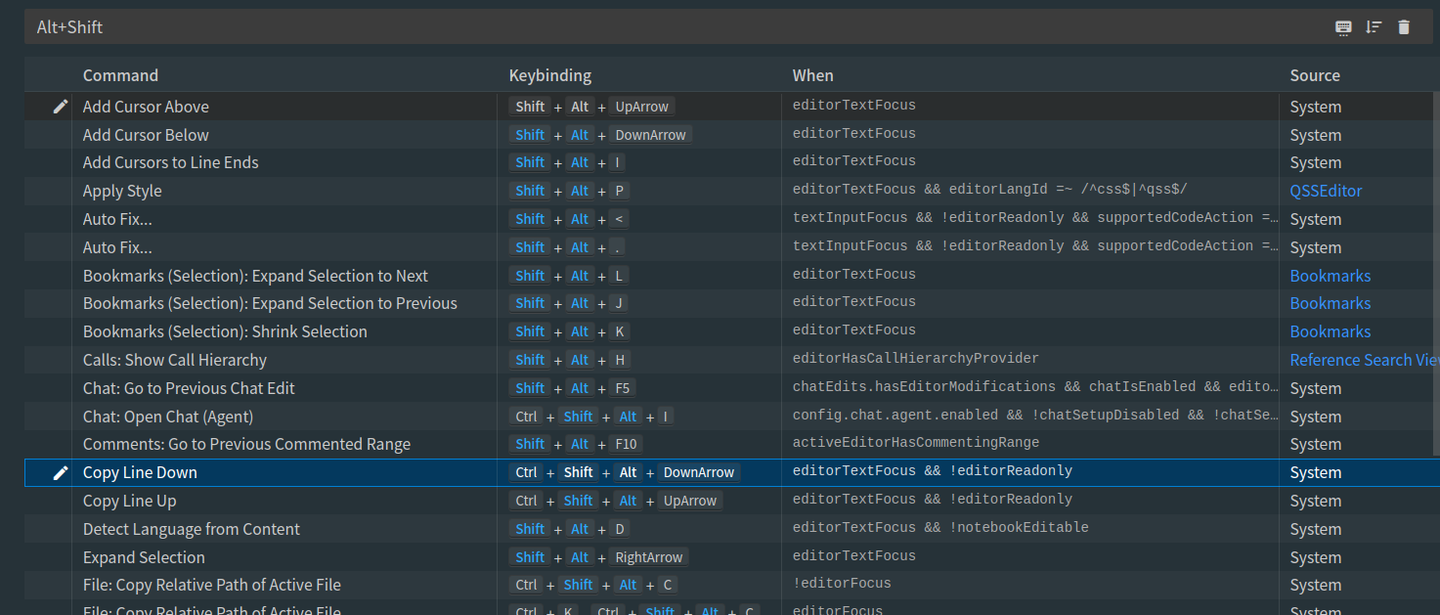This screenshot has height=615, width=1440.
Task: Select the Add Cursor Below command
Action: tap(146, 135)
